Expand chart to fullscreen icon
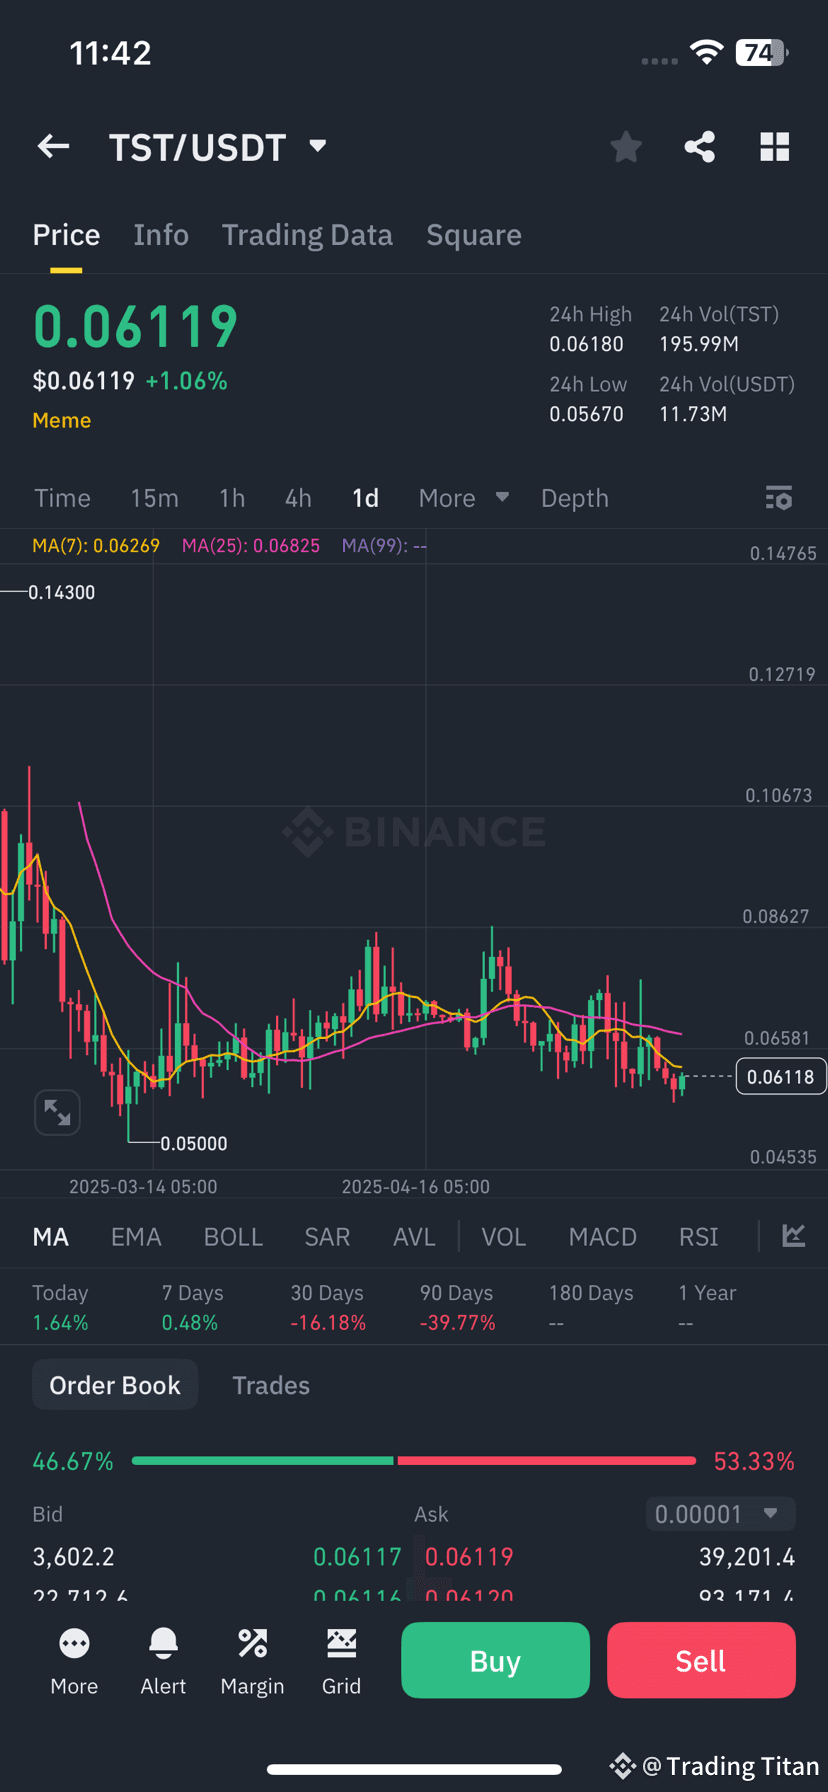Screen dimensions: 828x1792 point(57,1112)
